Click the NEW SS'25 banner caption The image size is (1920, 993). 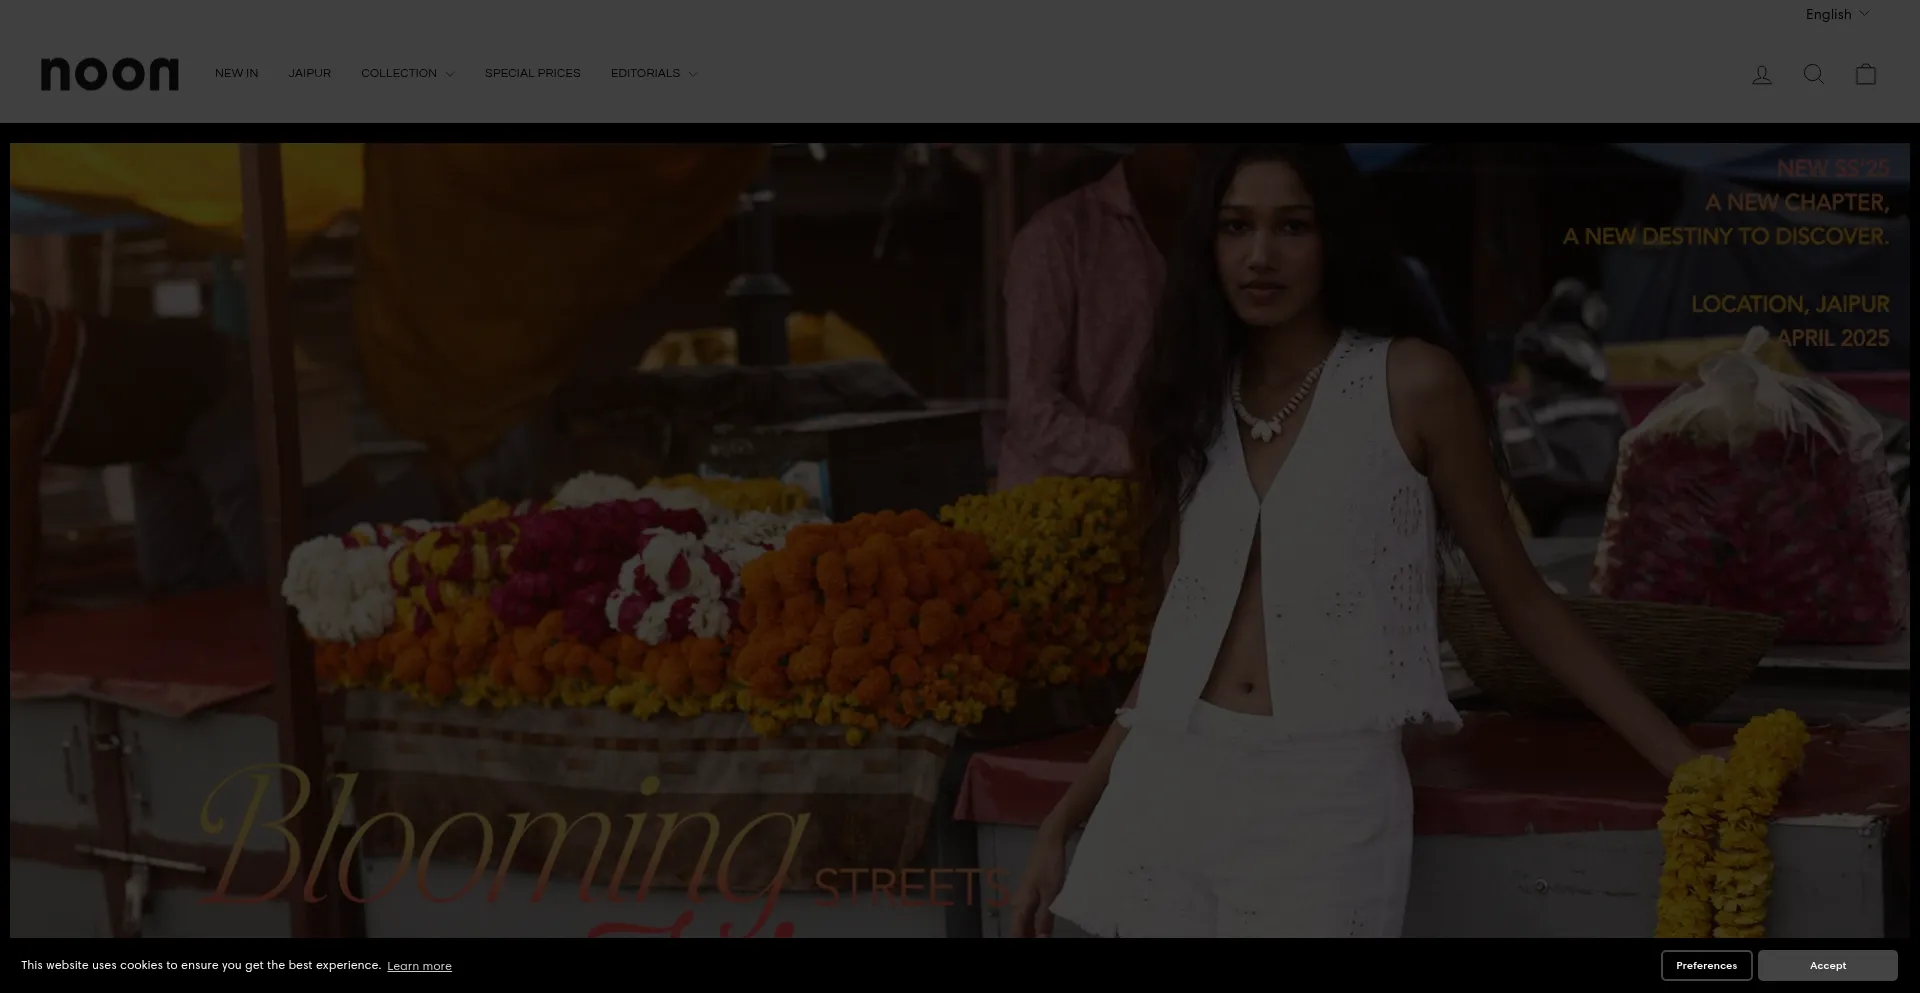click(x=1832, y=168)
